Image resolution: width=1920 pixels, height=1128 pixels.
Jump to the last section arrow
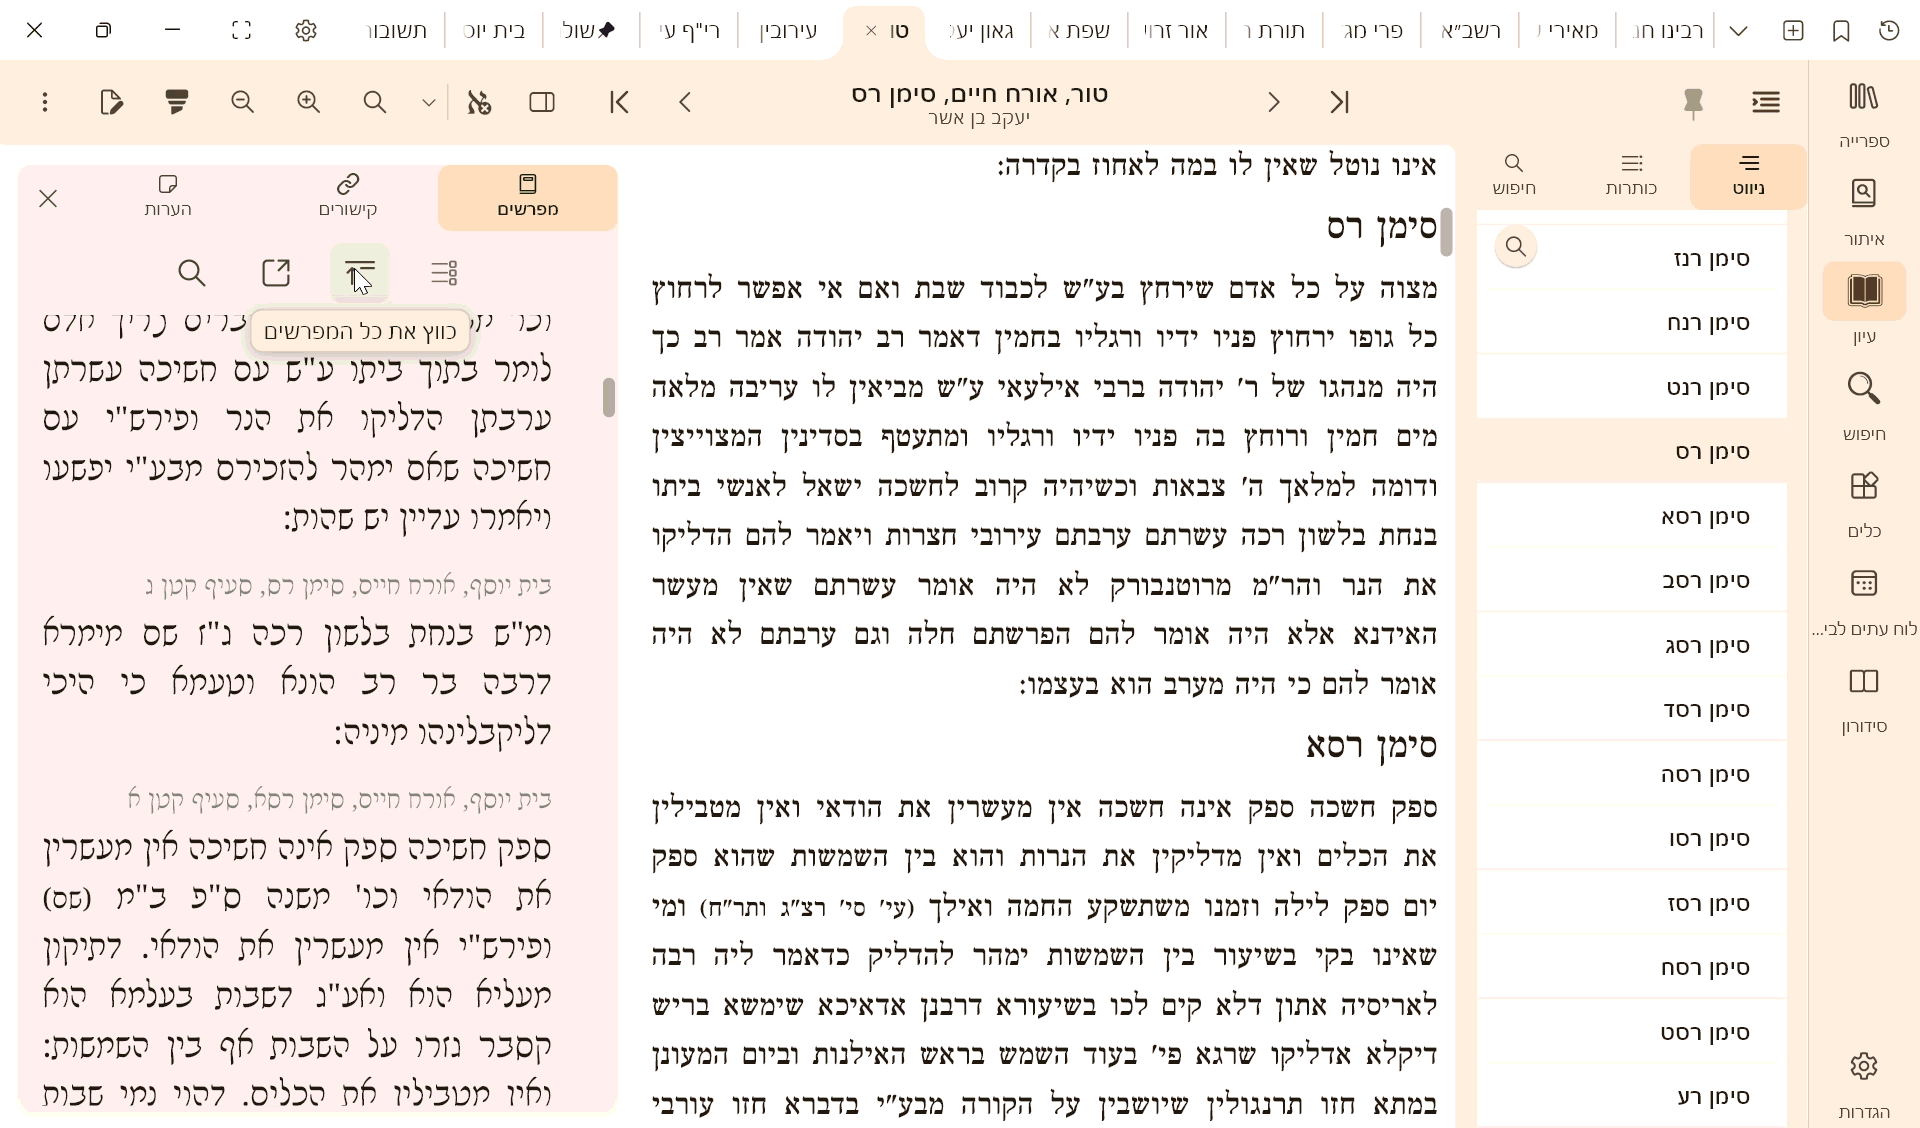tap(1340, 102)
